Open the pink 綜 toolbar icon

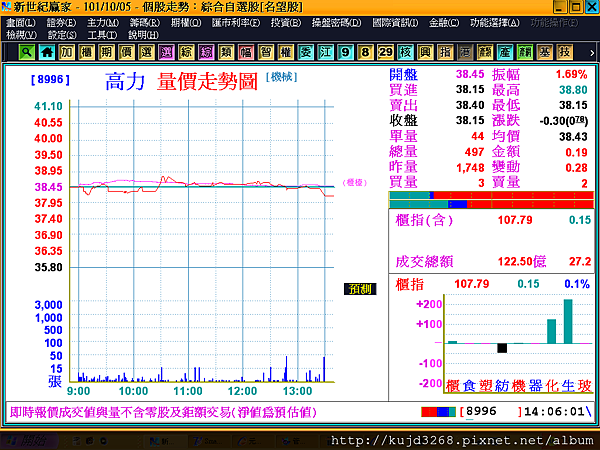(x=206, y=52)
